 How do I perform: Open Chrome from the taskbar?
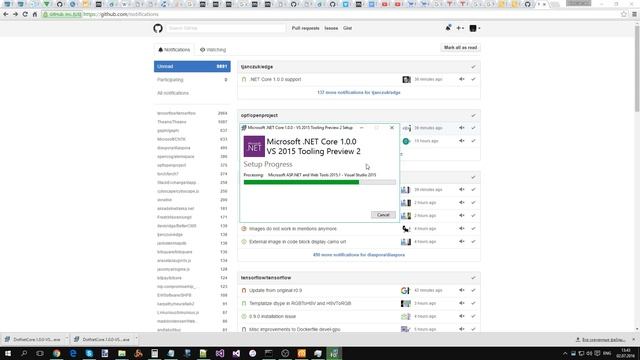[56, 353]
